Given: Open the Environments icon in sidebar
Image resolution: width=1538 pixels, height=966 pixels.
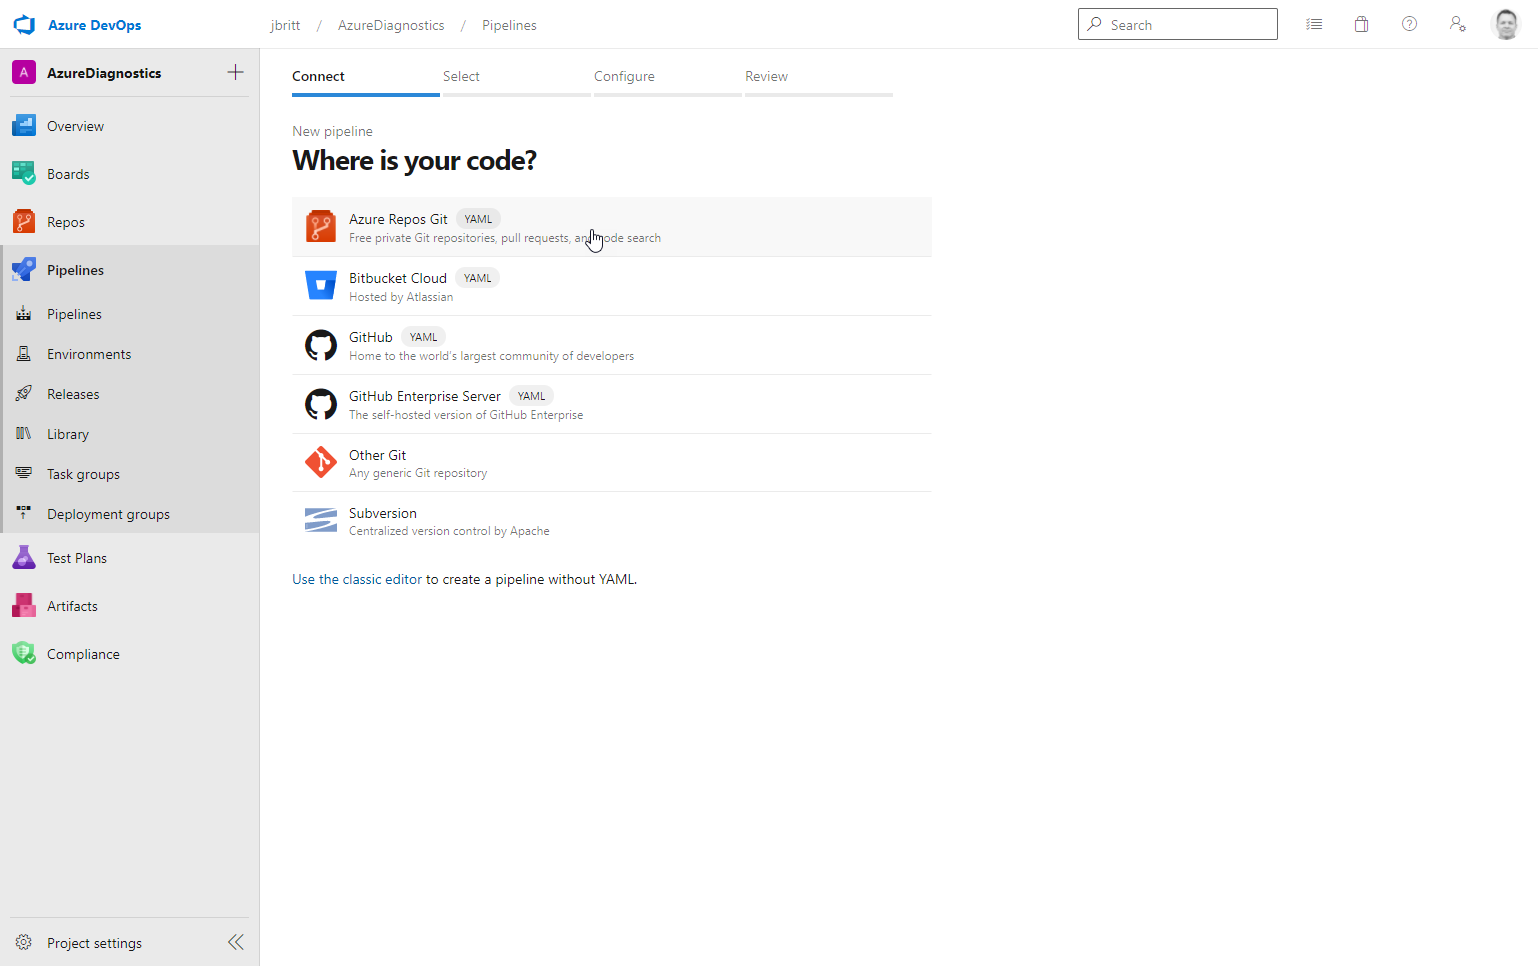Looking at the screenshot, I should pyautogui.click(x=24, y=354).
